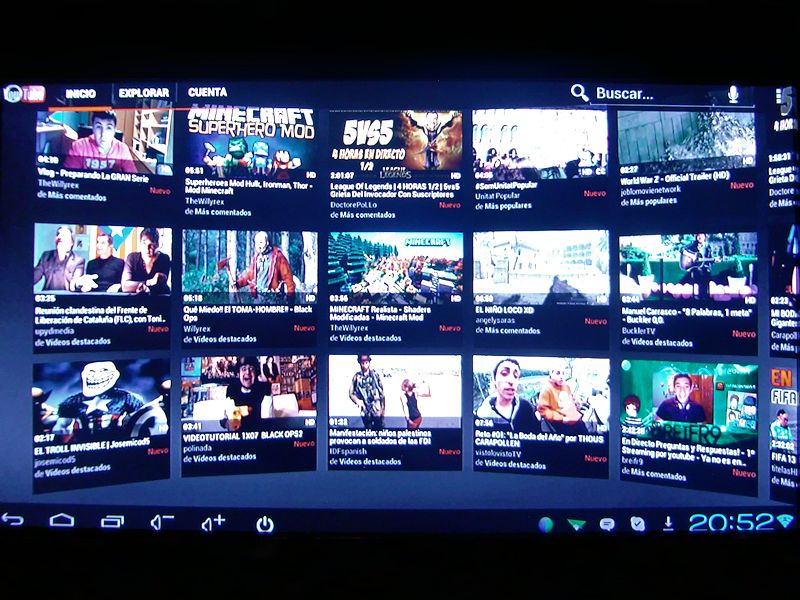Open Manuel Carrasco guitar video thumbnail

pos(688,269)
